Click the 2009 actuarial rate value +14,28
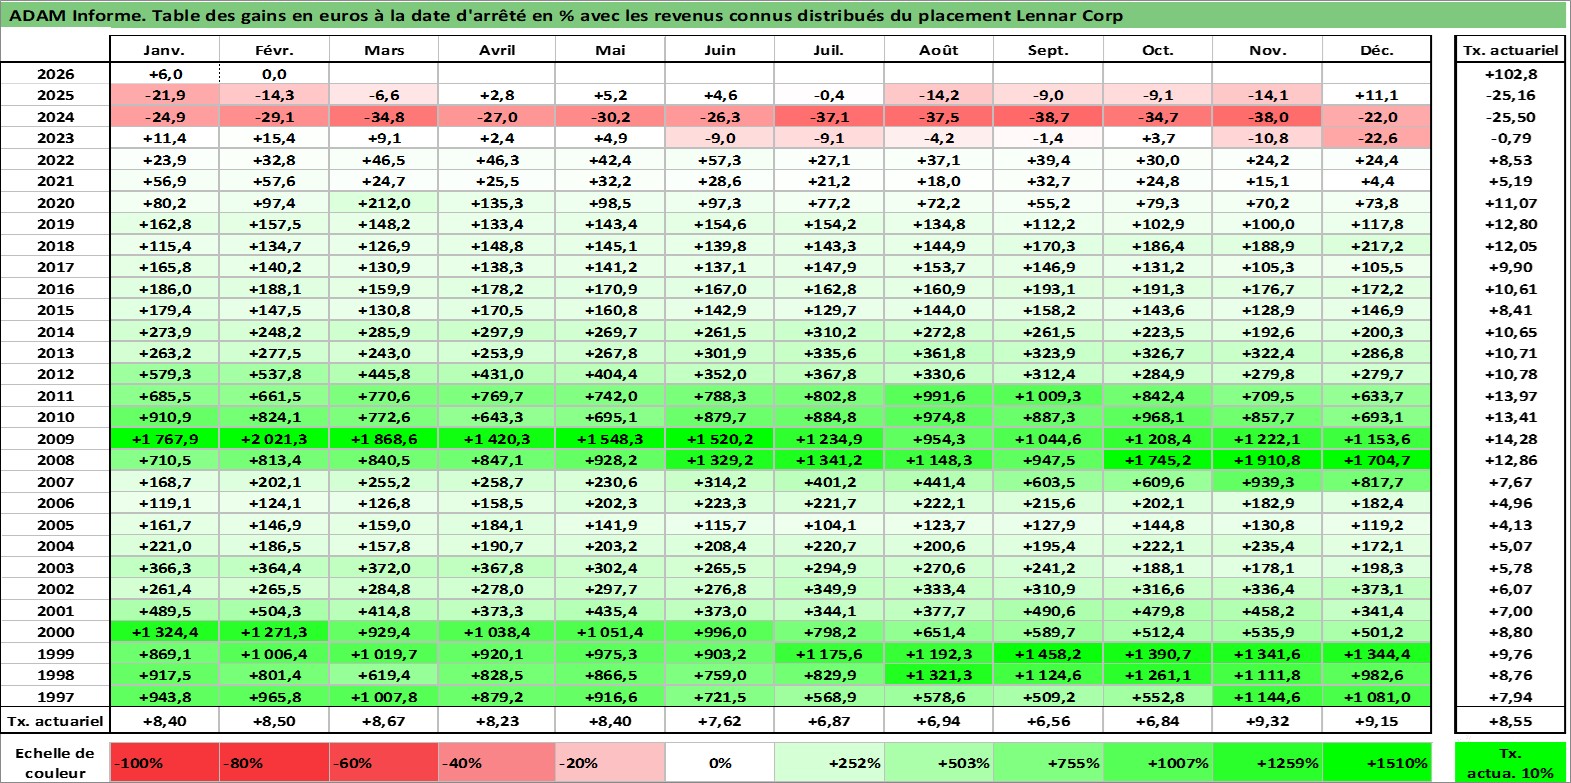Viewport: 1571px width, 783px height. click(x=1510, y=439)
